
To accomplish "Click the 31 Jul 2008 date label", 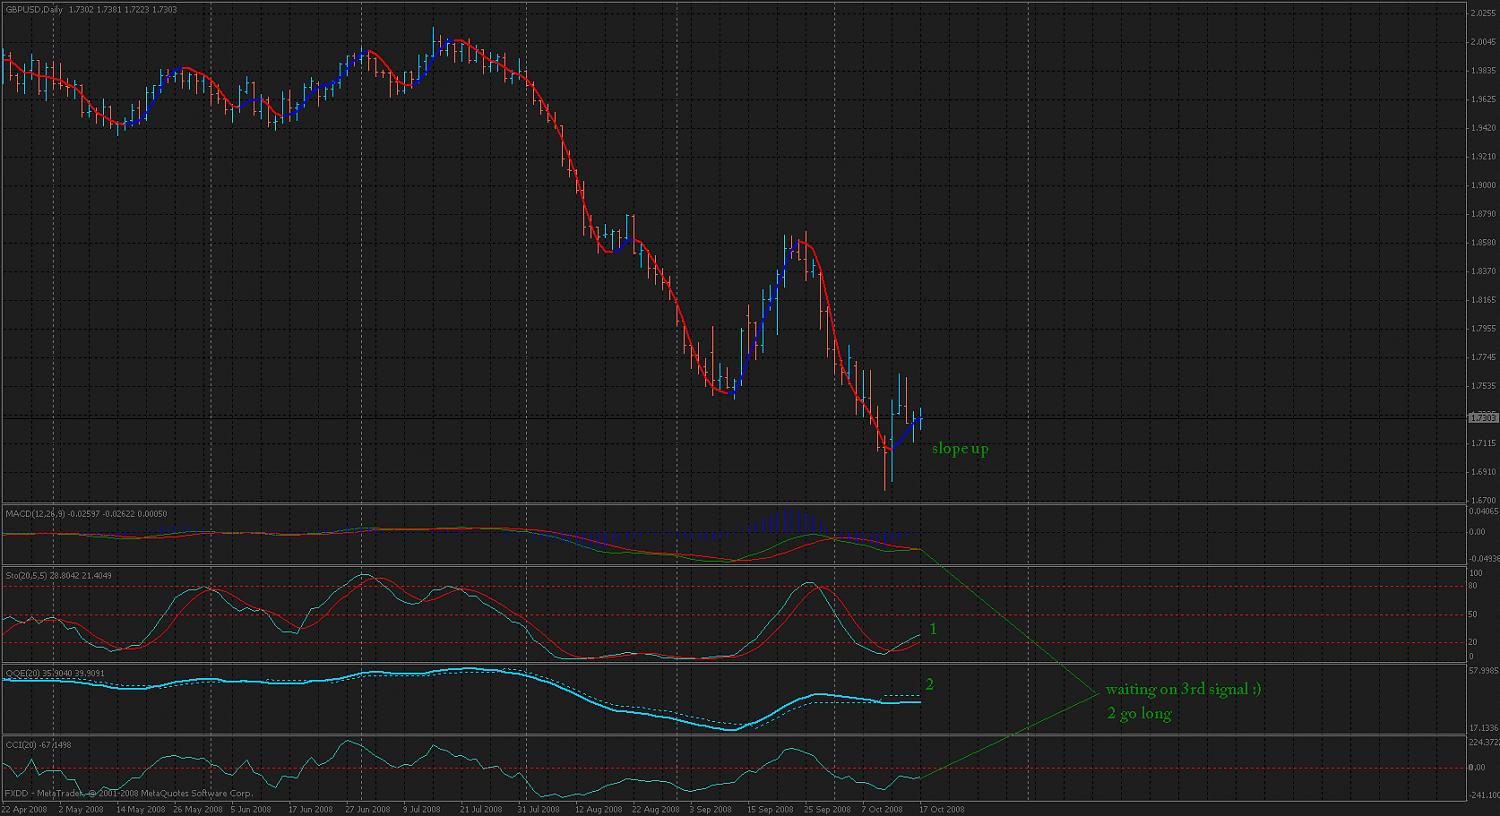I will [541, 809].
